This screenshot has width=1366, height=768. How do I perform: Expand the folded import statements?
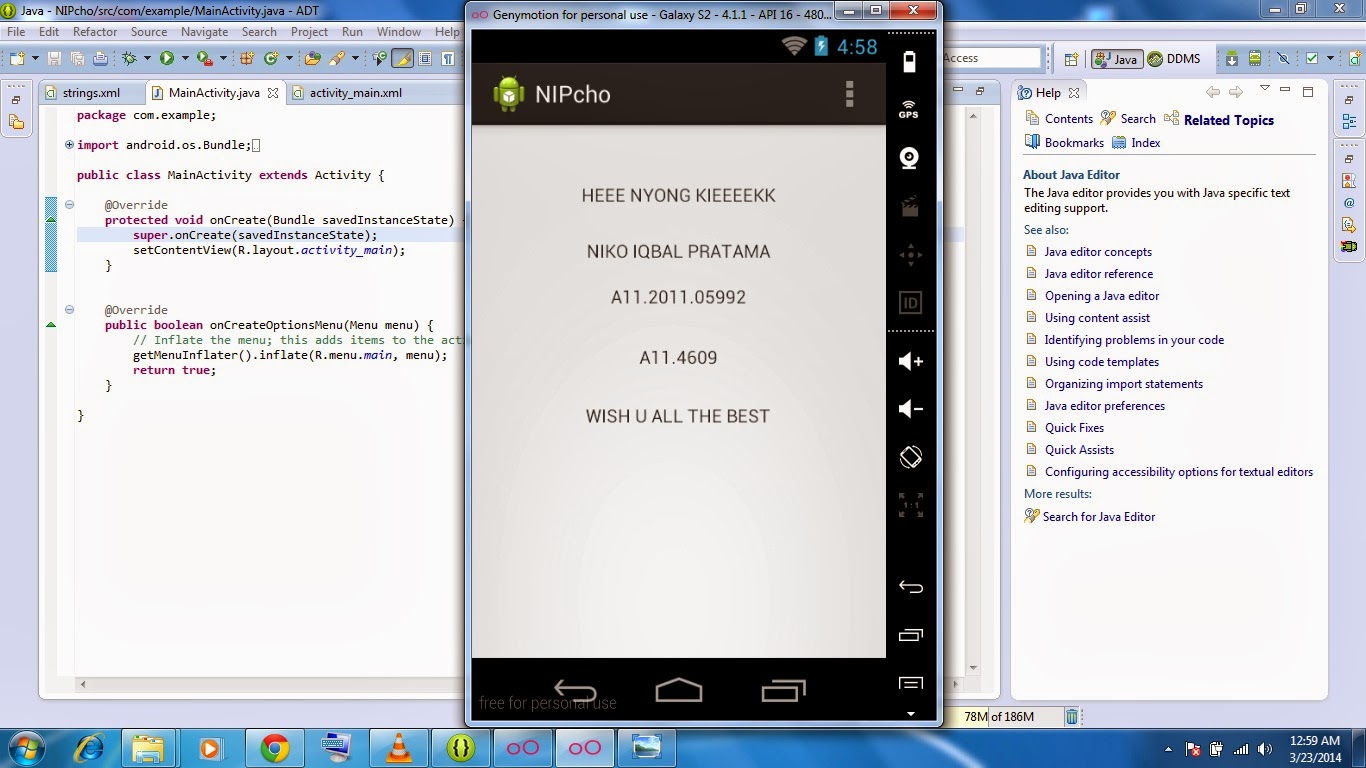tap(69, 145)
